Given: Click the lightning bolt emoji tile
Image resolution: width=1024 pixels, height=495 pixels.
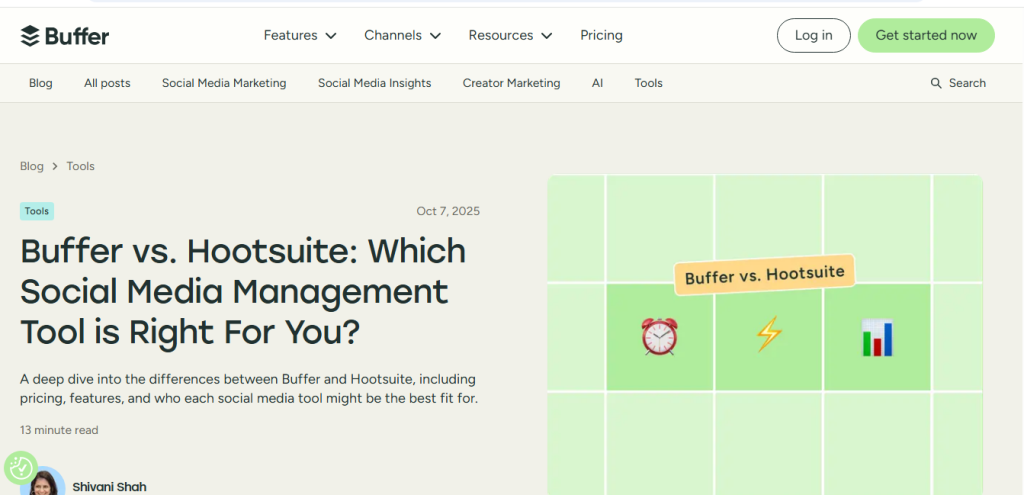Looking at the screenshot, I should tap(768, 335).
